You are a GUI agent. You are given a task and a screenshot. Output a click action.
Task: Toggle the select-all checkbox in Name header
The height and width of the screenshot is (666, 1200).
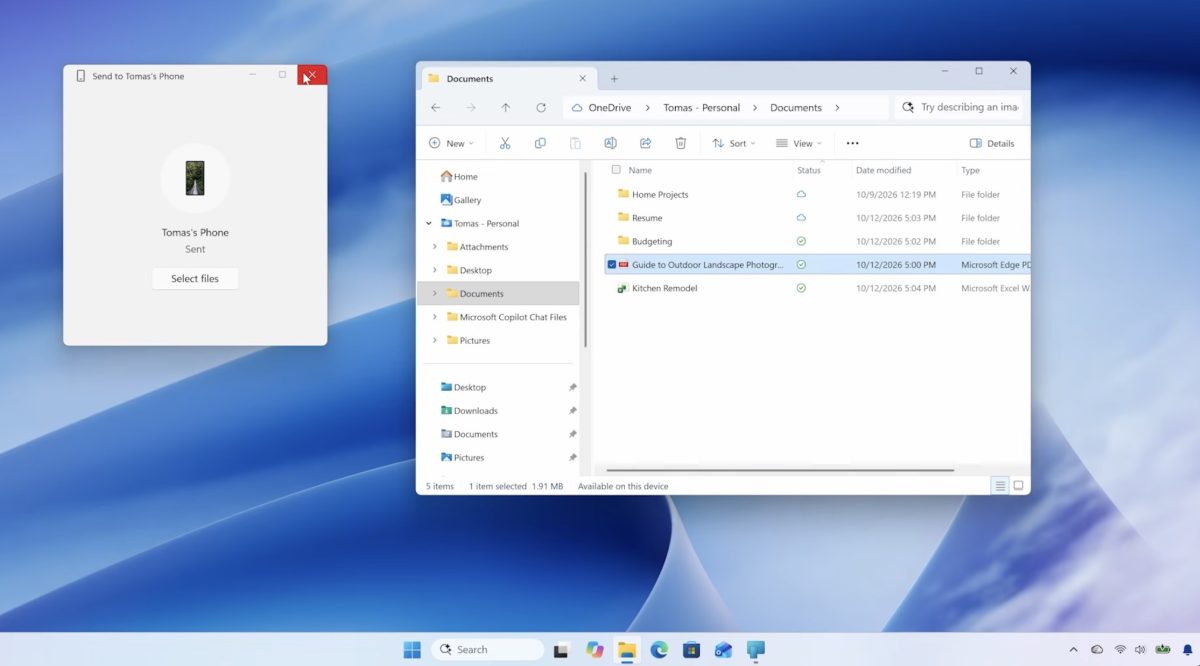pyautogui.click(x=616, y=170)
